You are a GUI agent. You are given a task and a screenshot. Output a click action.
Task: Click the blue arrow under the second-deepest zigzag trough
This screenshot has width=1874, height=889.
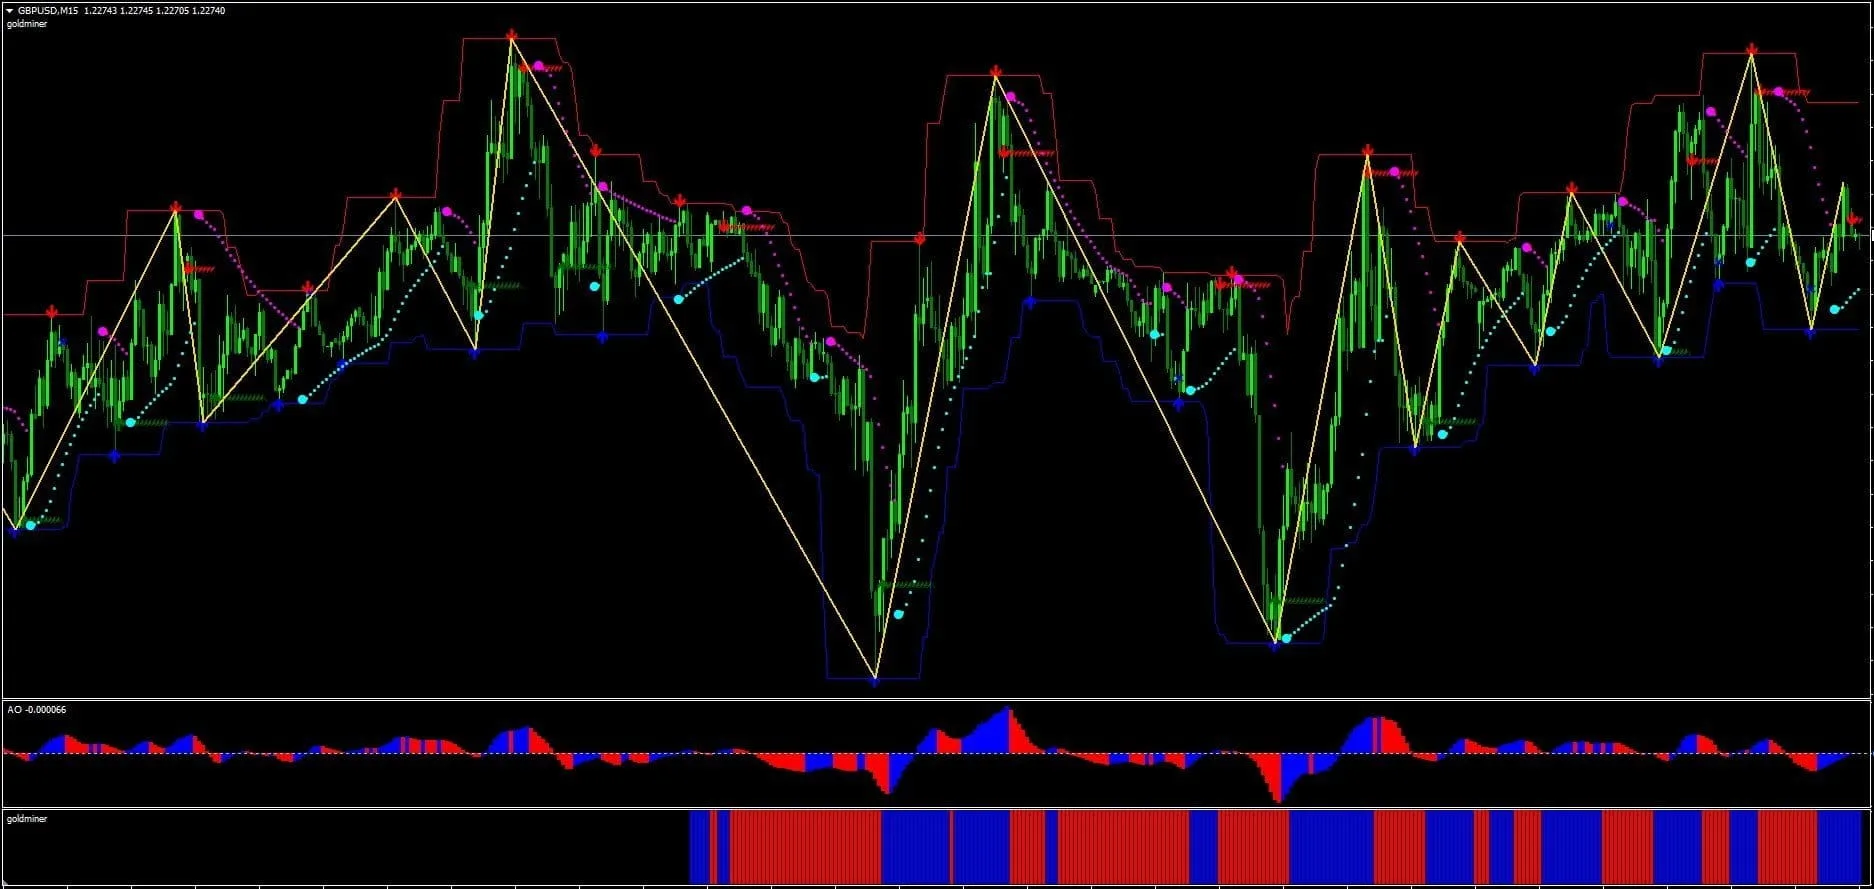click(x=1273, y=647)
